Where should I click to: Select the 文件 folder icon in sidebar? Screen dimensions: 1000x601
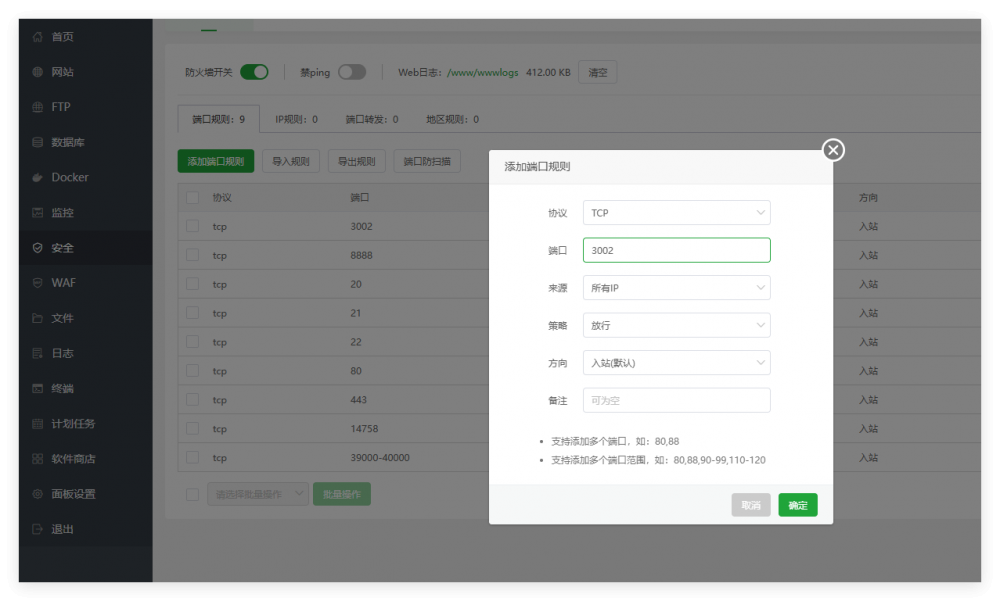click(37, 318)
